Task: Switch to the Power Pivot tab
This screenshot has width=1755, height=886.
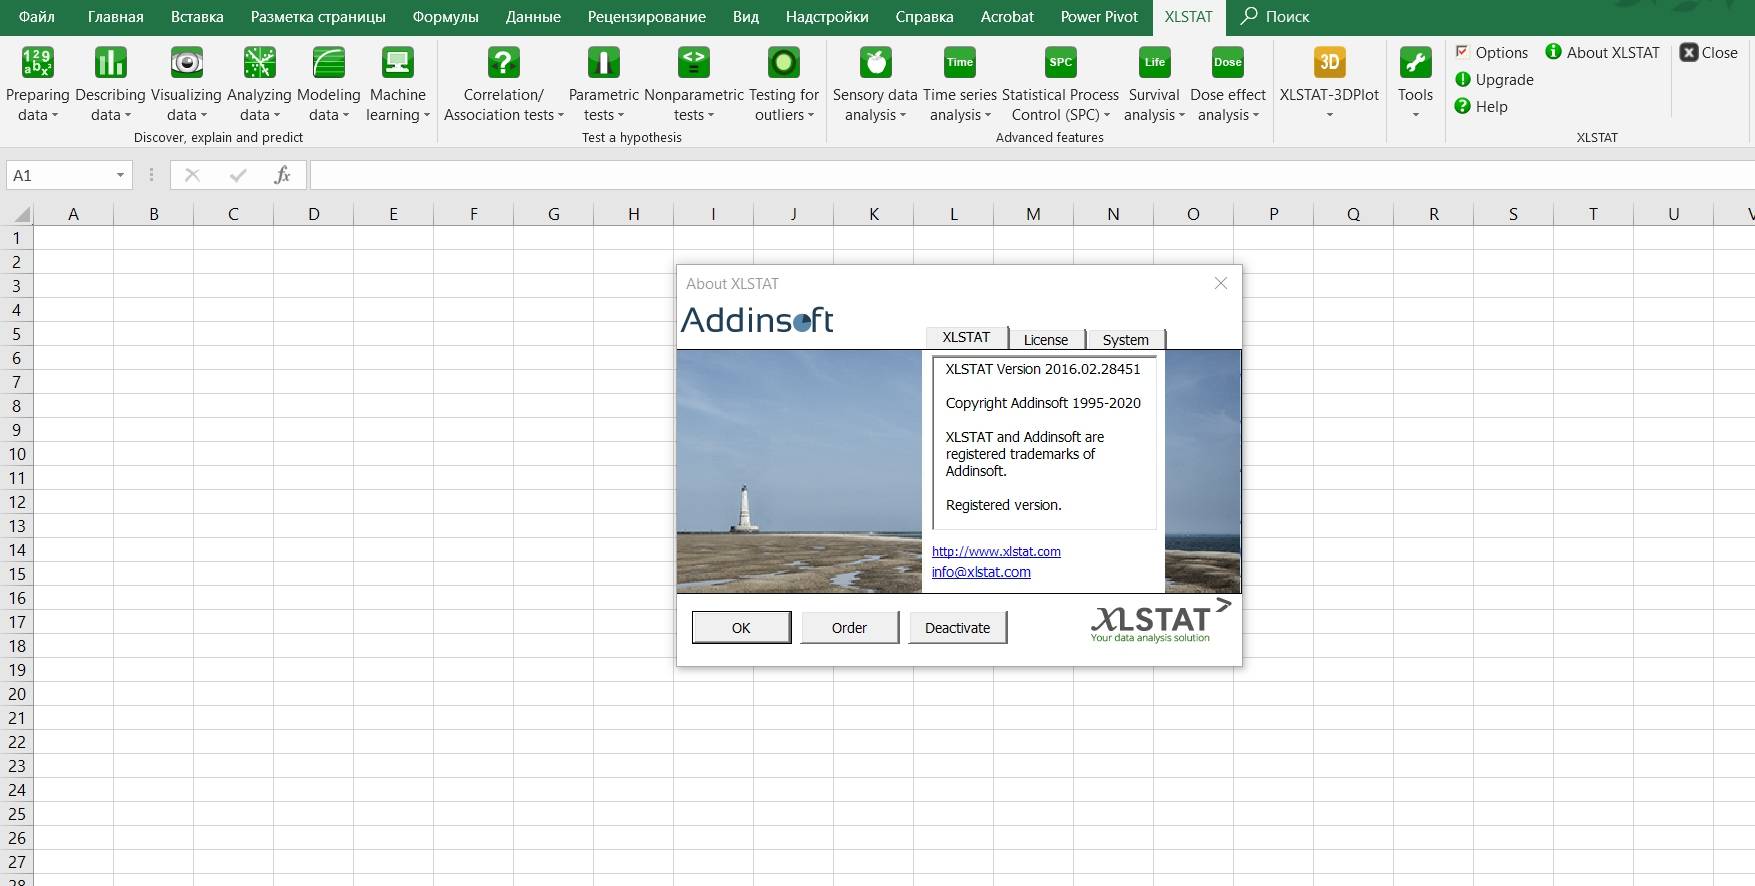Action: coord(1099,17)
